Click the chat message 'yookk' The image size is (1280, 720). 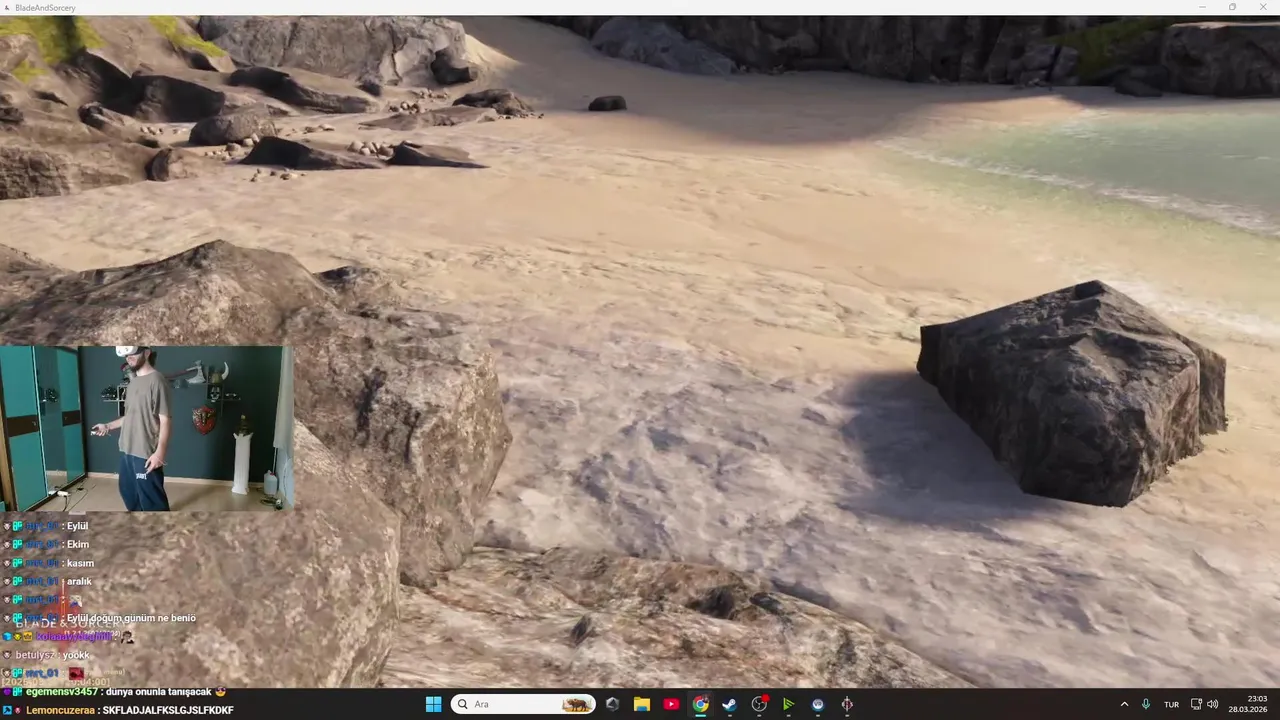(x=76, y=655)
